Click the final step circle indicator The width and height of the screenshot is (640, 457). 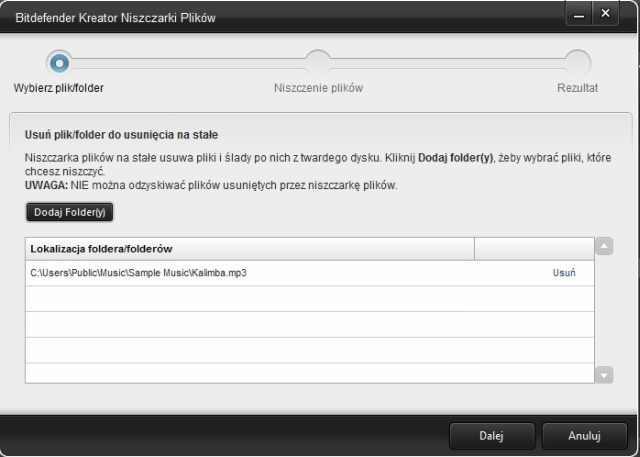pyautogui.click(x=577, y=62)
